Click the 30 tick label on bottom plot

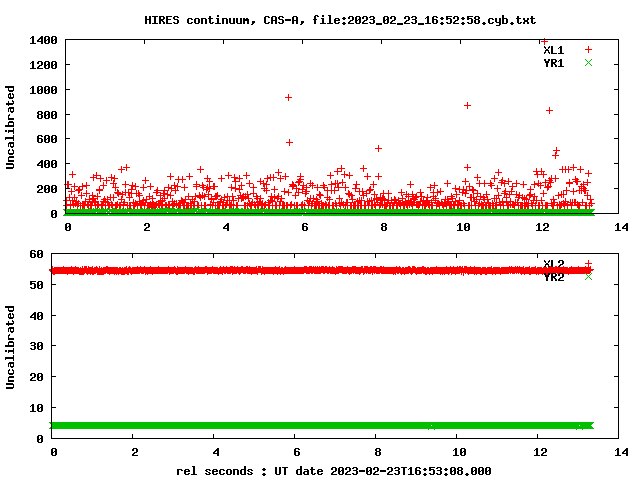[36, 346]
